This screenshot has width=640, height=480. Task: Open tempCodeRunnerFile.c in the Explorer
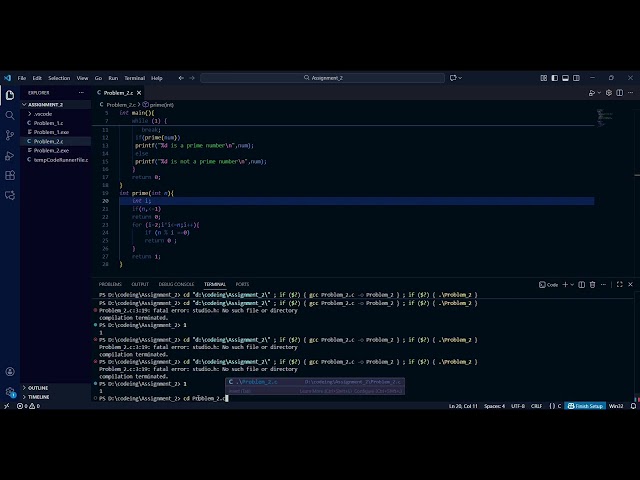pyautogui.click(x=56, y=160)
